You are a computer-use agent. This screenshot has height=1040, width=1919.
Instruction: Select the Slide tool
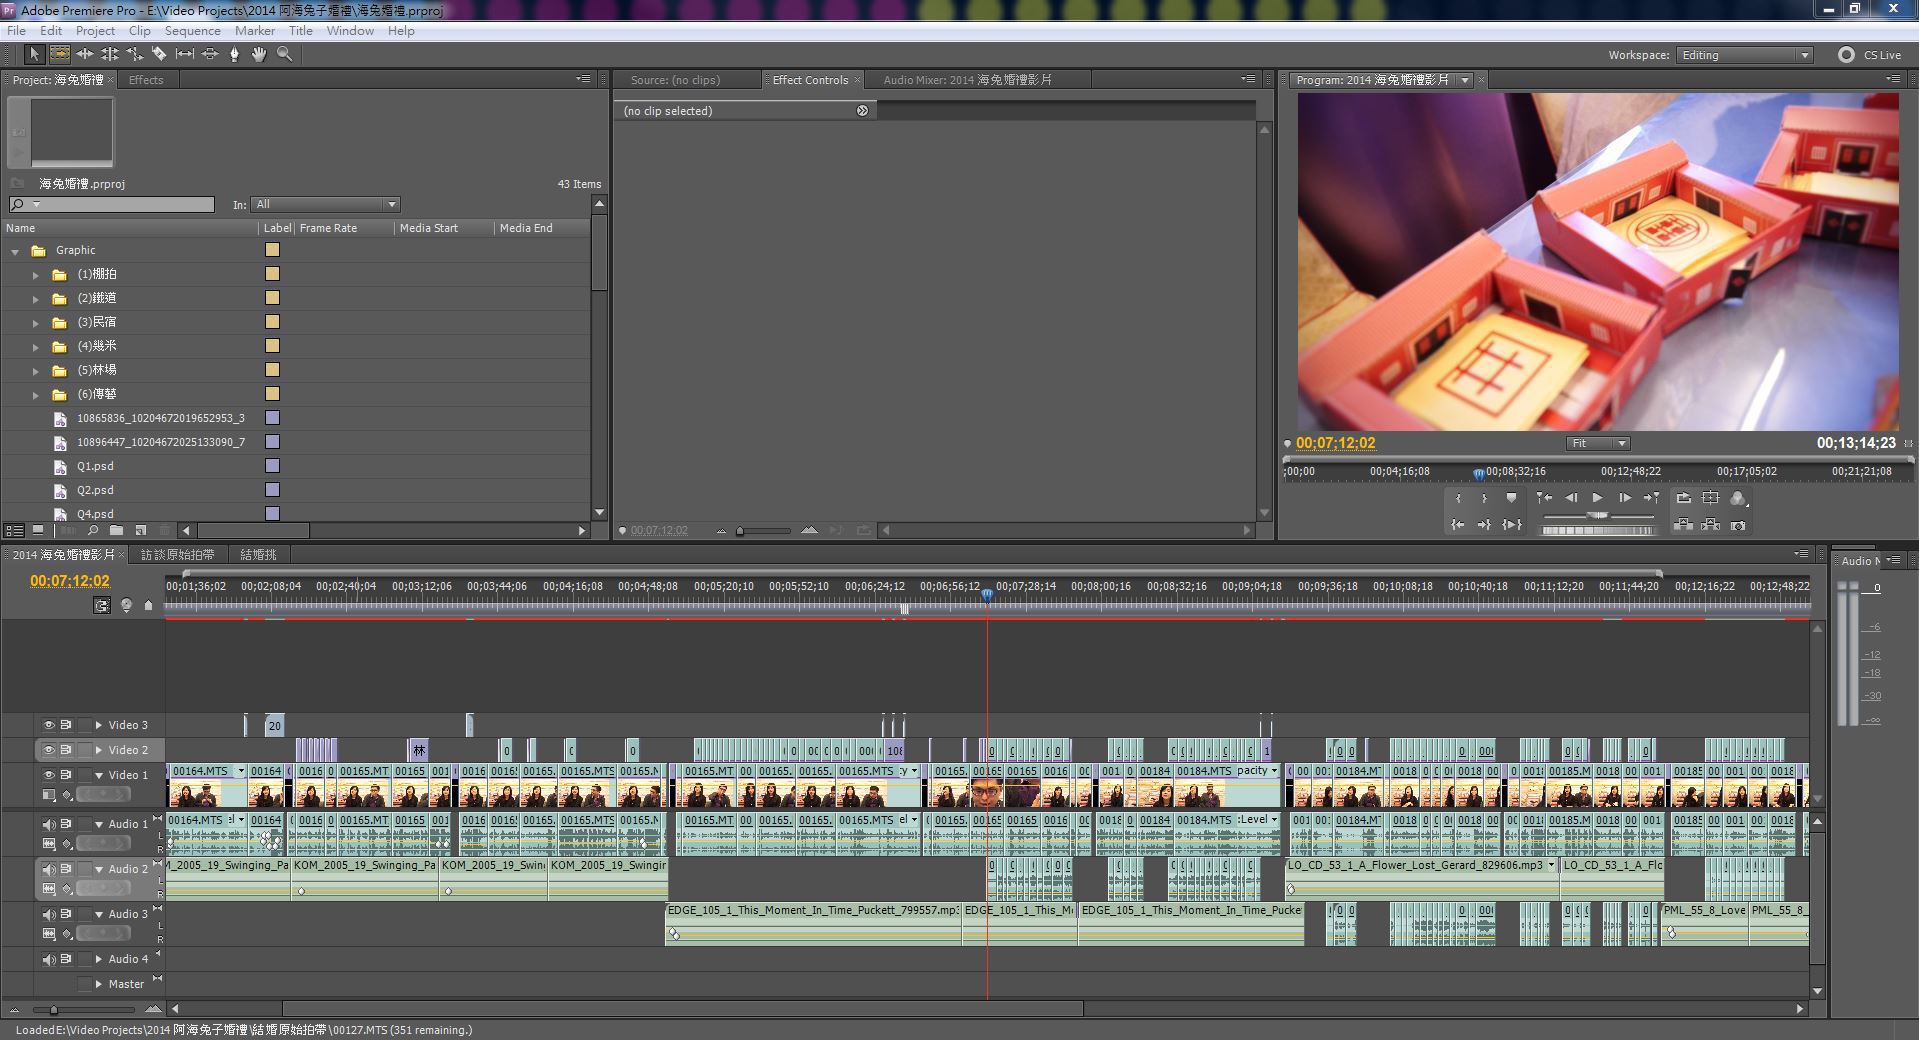(x=210, y=55)
